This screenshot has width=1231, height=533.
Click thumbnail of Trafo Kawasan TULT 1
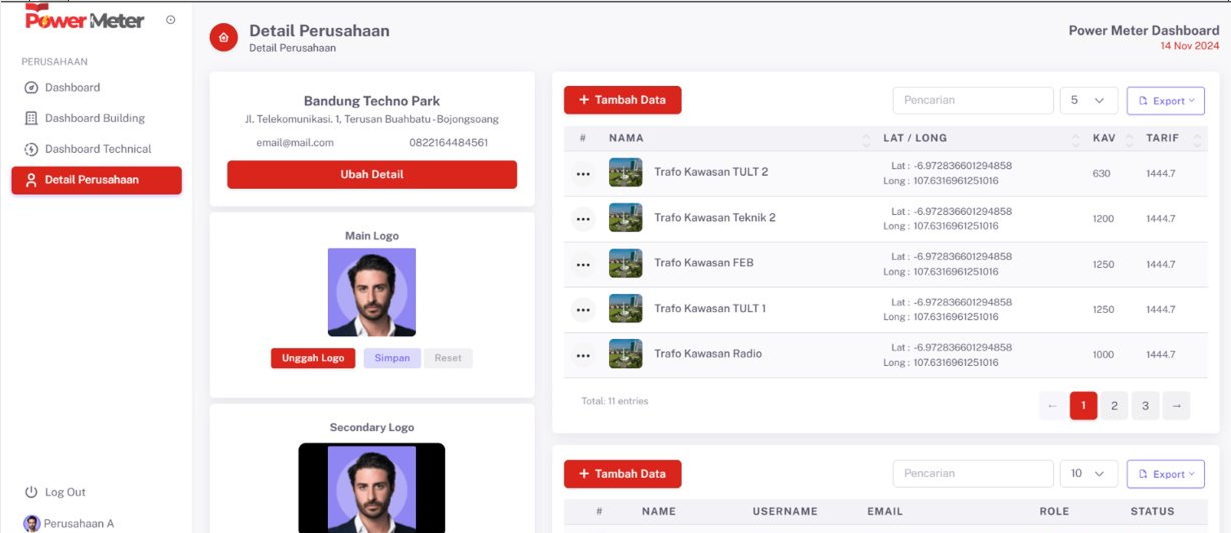[x=626, y=309]
